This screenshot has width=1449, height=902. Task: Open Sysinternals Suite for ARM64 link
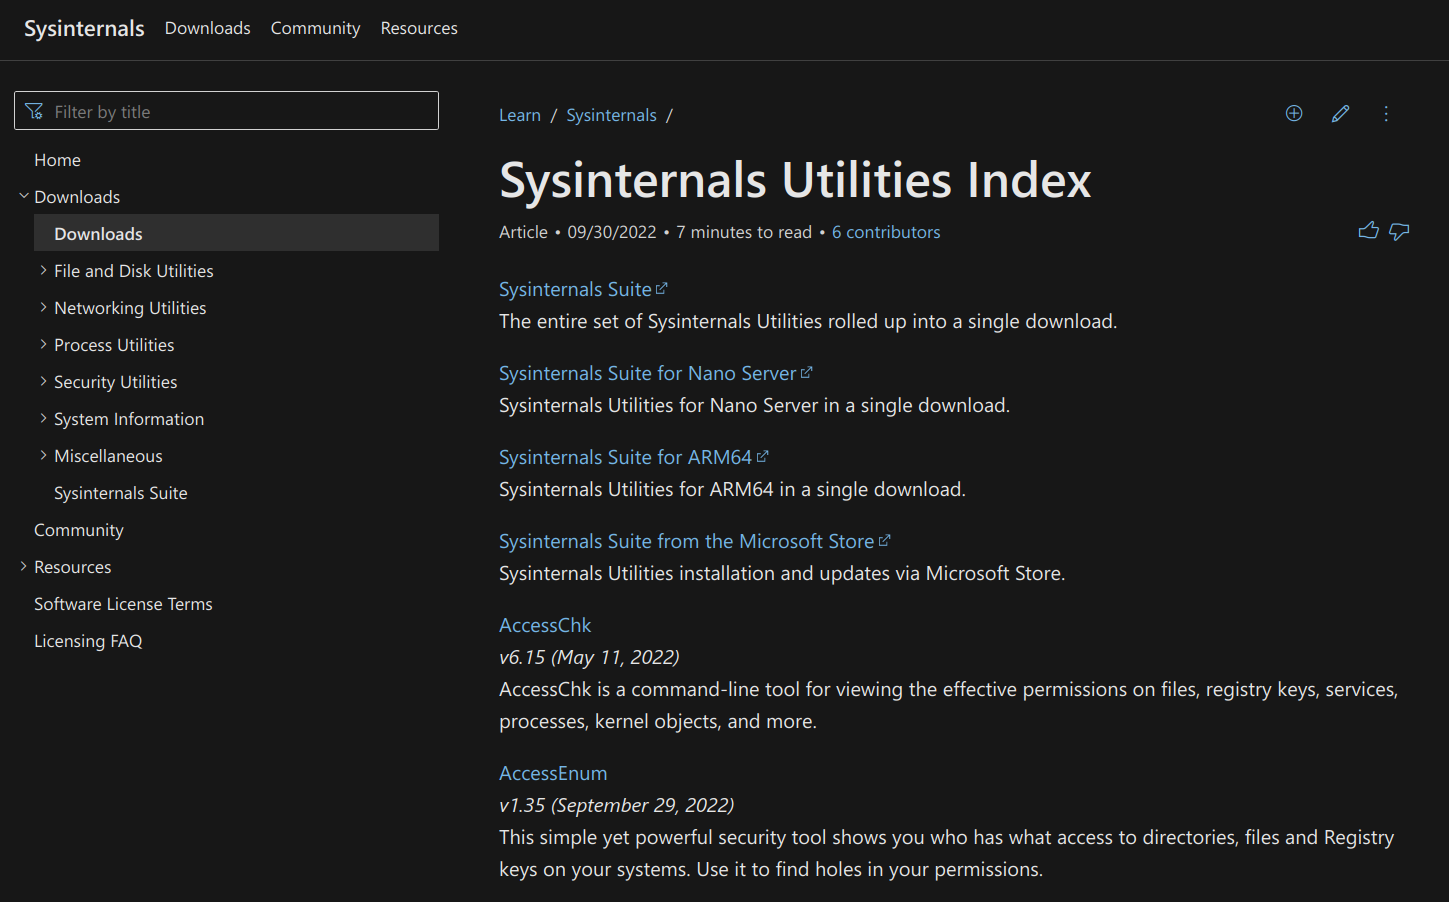click(634, 457)
